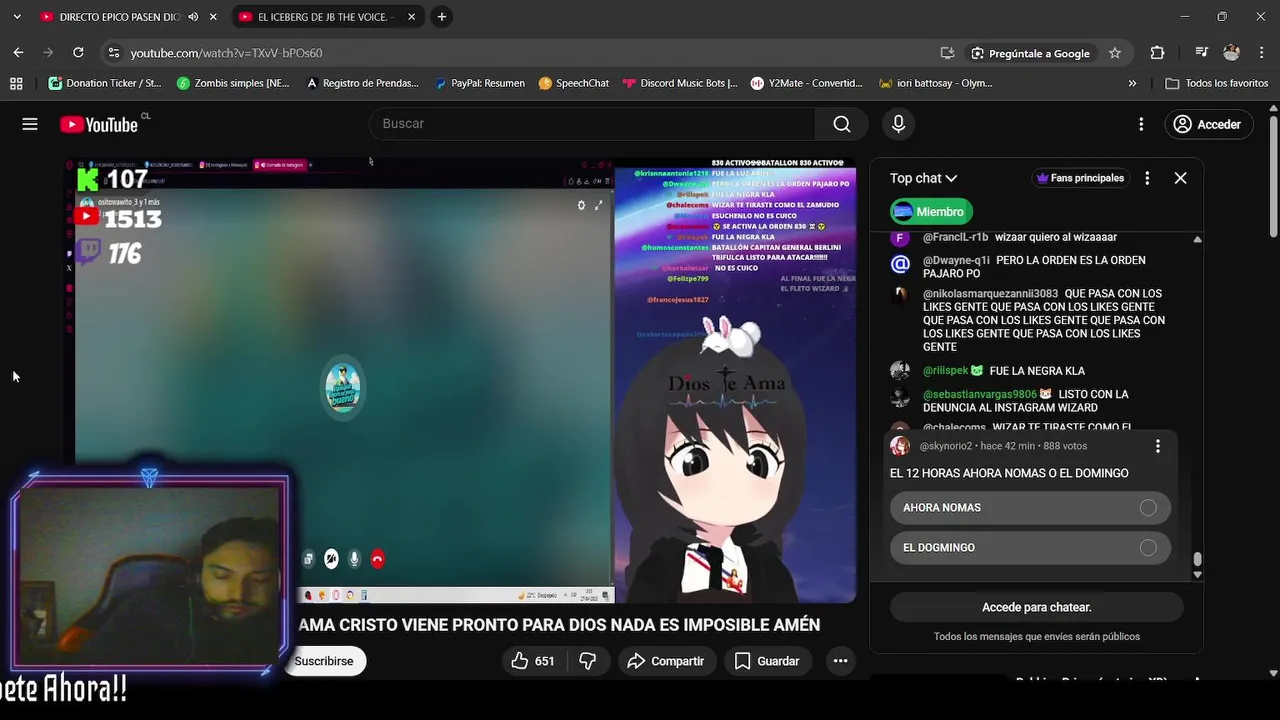Open Zombis simples bookmark
The height and width of the screenshot is (720, 1280).
pyautogui.click(x=233, y=83)
